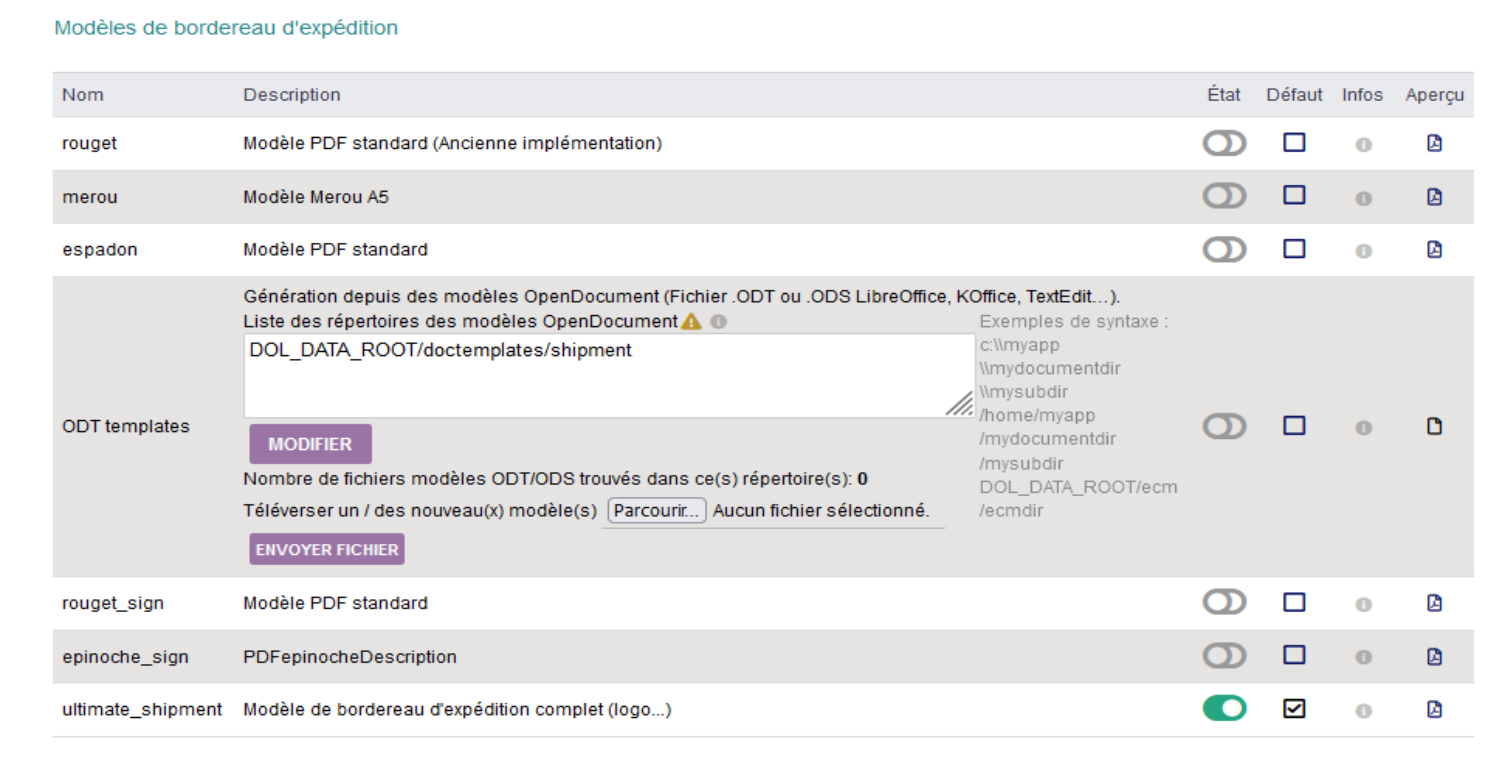Click warning triangle next to OpenDocument directories list
The image size is (1488, 772).
point(691,322)
